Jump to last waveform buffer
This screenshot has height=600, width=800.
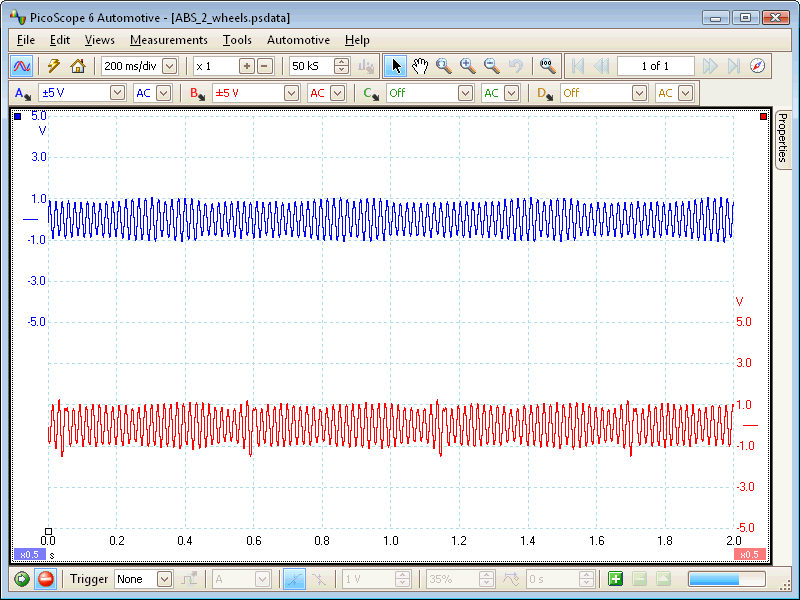(x=734, y=66)
